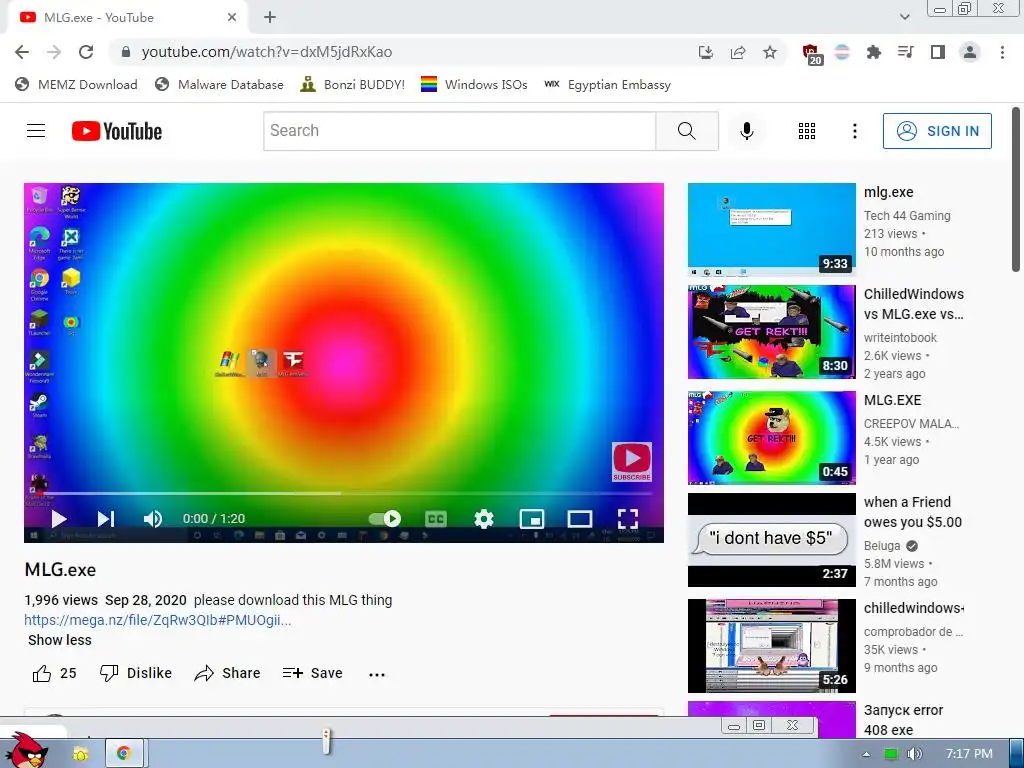This screenshot has width=1024, height=768.
Task: Open the Extensions puzzle piece menu
Action: (x=873, y=52)
